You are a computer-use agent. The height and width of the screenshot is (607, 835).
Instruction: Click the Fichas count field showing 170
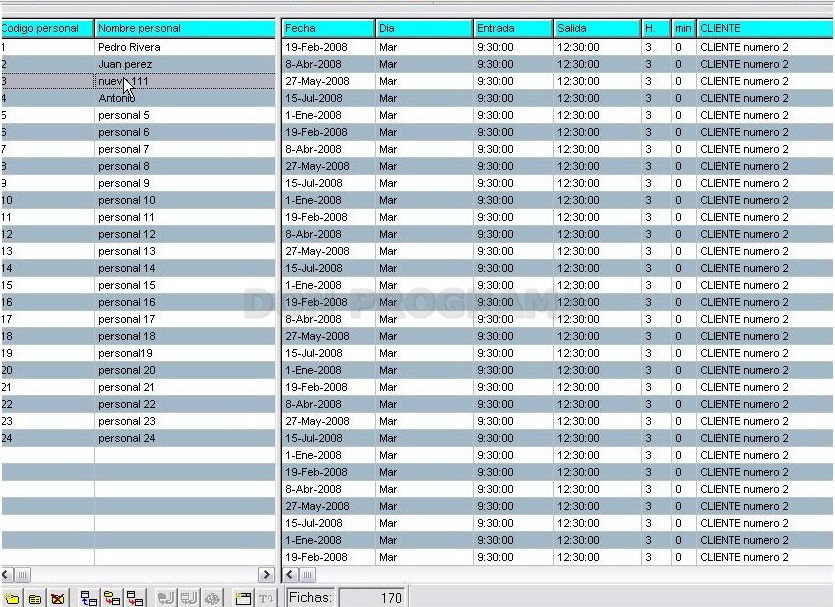point(372,597)
